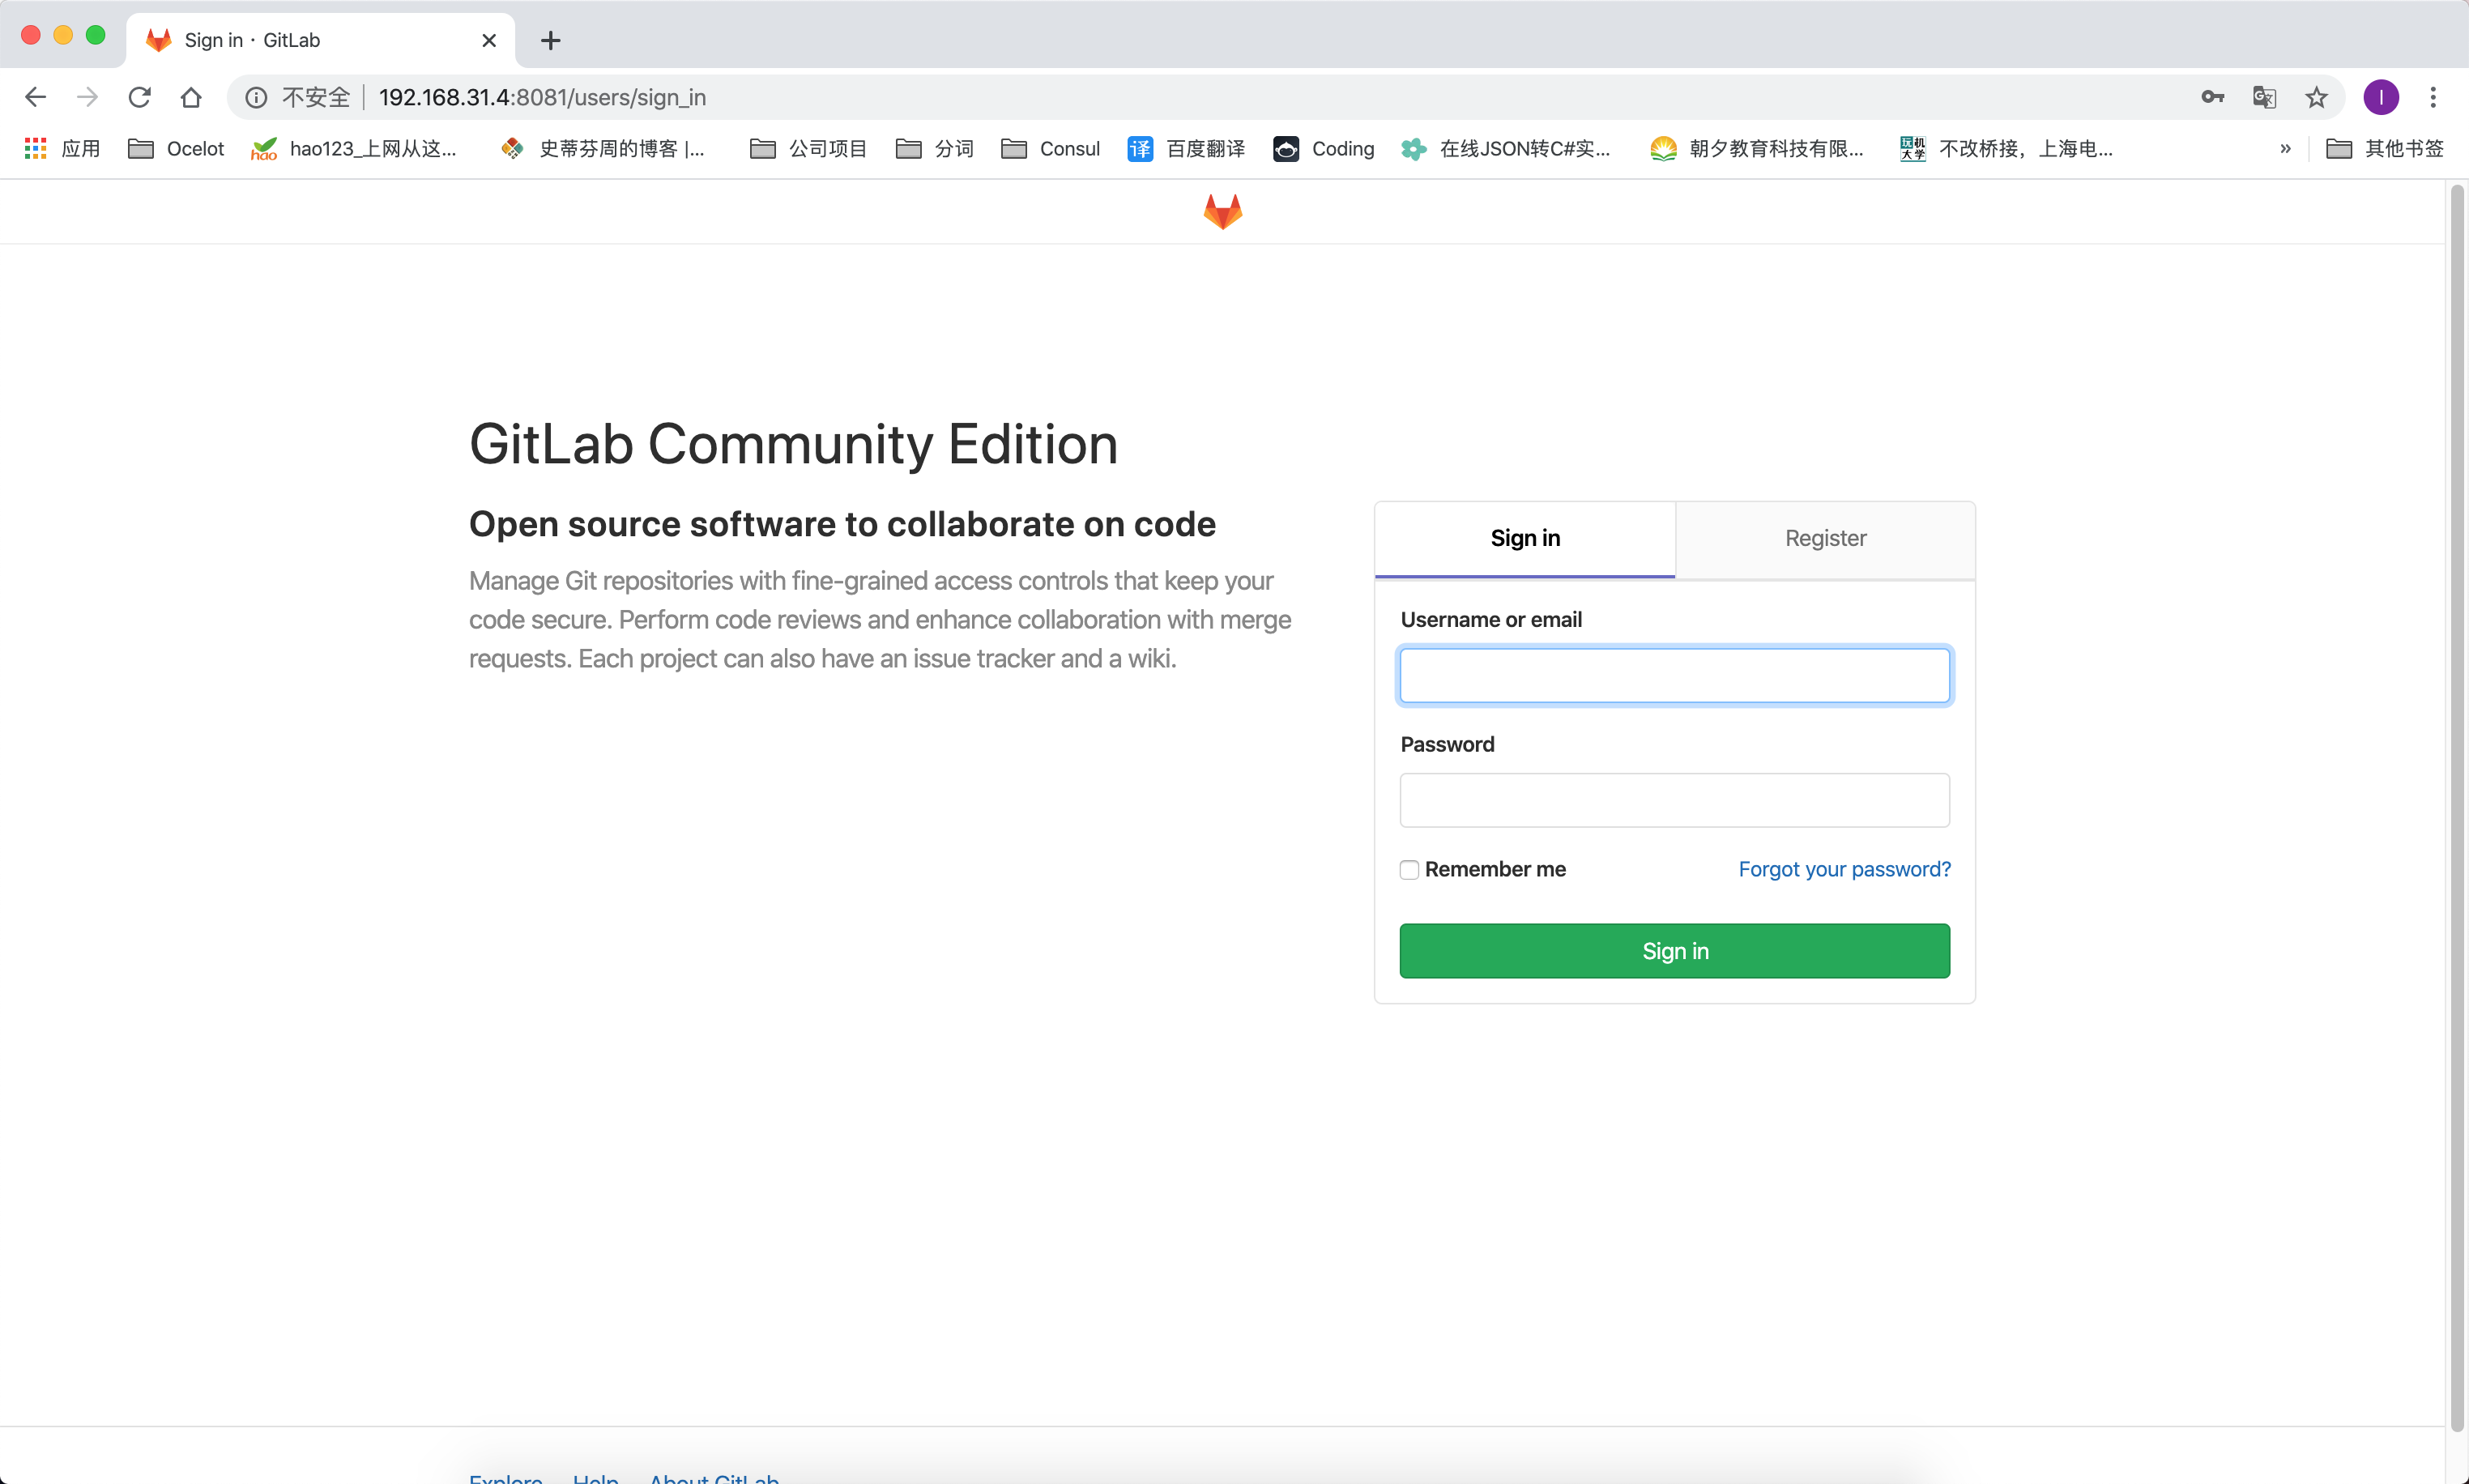This screenshot has height=1484, width=2469.
Task: Check the Remember me checkbox
Action: pyautogui.click(x=1409, y=870)
